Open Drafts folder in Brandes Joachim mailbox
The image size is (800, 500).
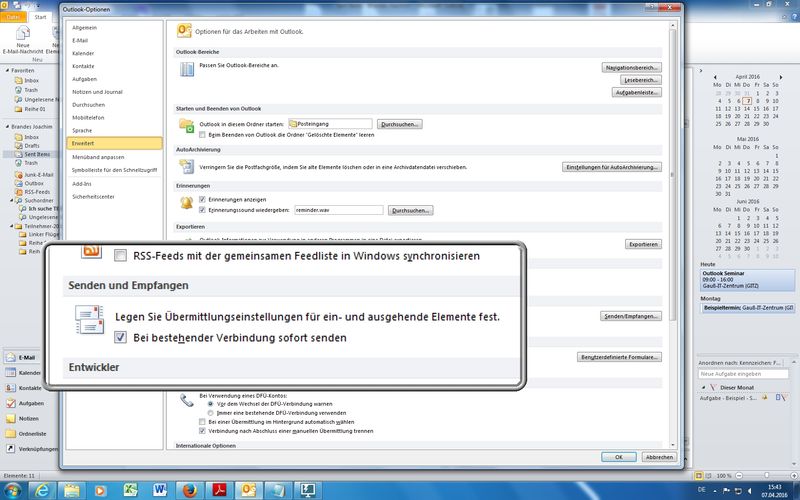coord(32,145)
